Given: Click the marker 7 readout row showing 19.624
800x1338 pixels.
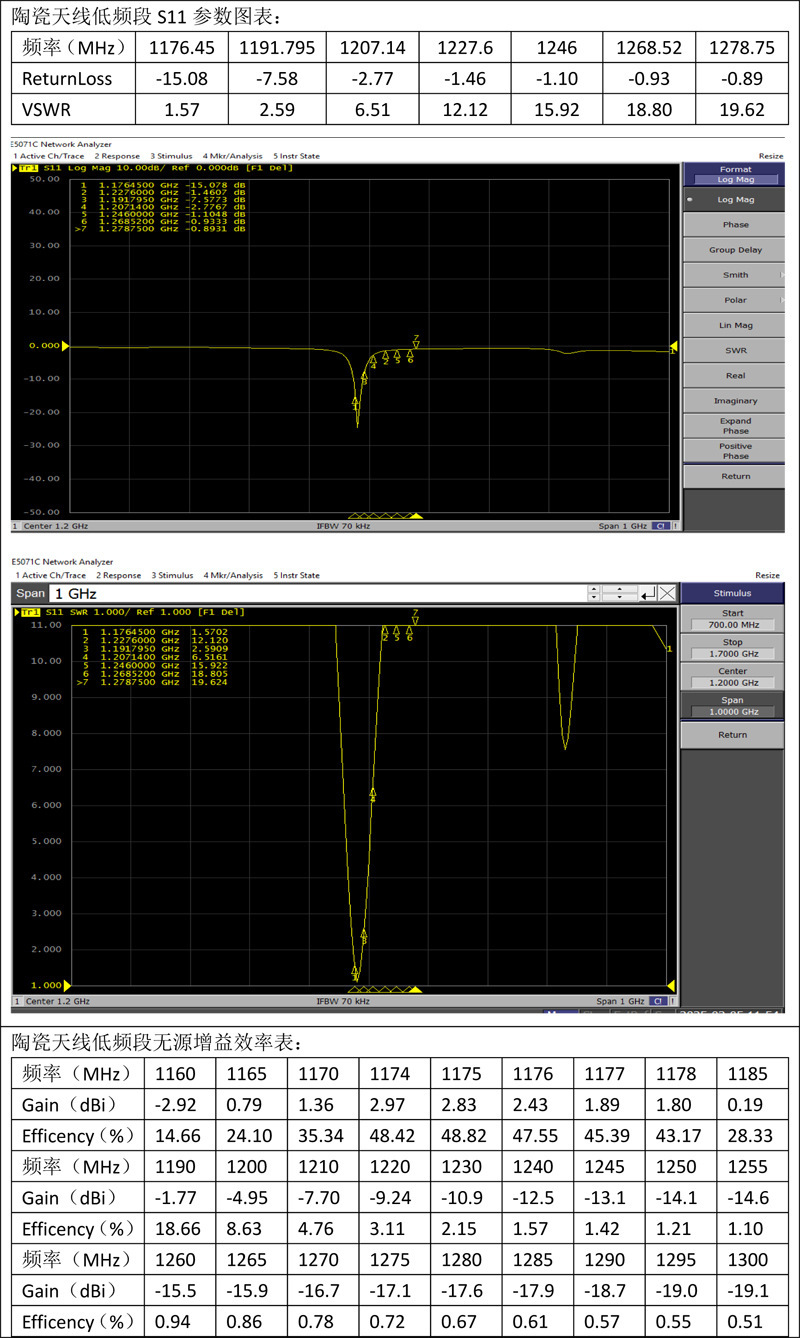Looking at the screenshot, I should click(x=152, y=682).
